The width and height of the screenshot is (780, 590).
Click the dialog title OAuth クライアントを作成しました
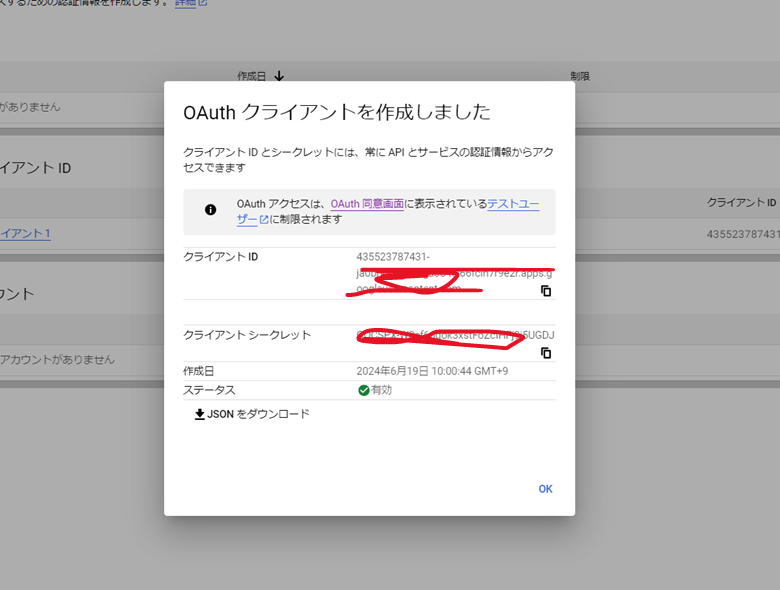[337, 112]
